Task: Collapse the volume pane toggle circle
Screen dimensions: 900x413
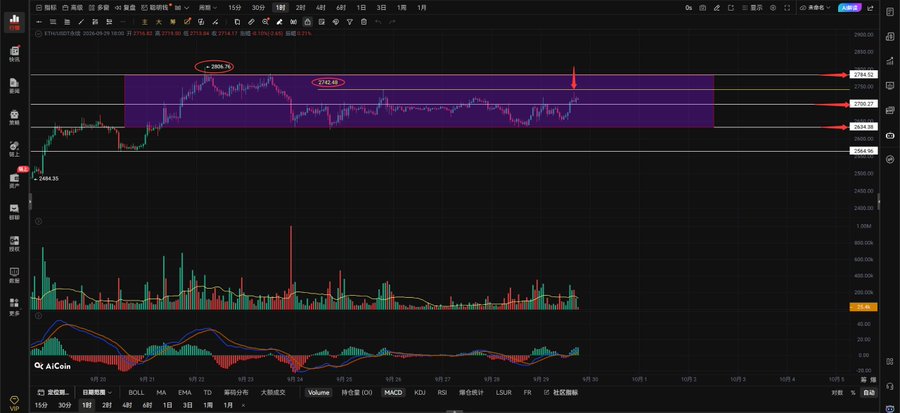Action: pyautogui.click(x=38, y=220)
